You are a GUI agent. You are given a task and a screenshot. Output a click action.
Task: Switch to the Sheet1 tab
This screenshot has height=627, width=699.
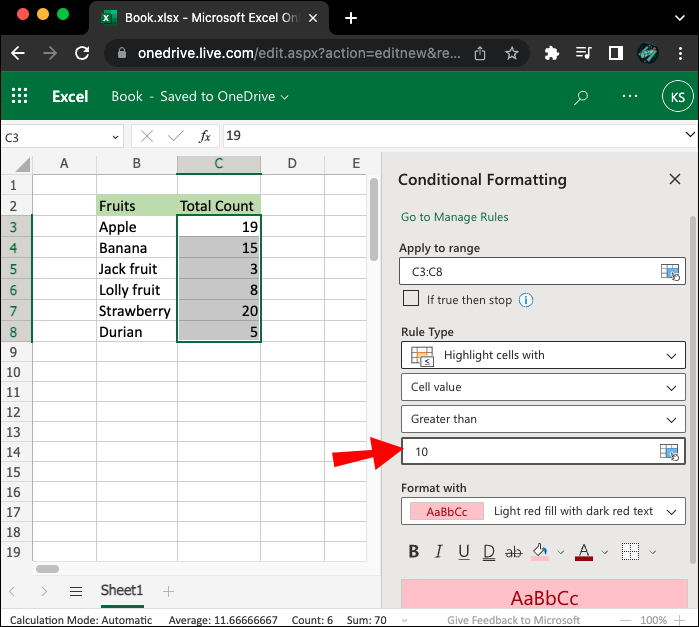121,591
